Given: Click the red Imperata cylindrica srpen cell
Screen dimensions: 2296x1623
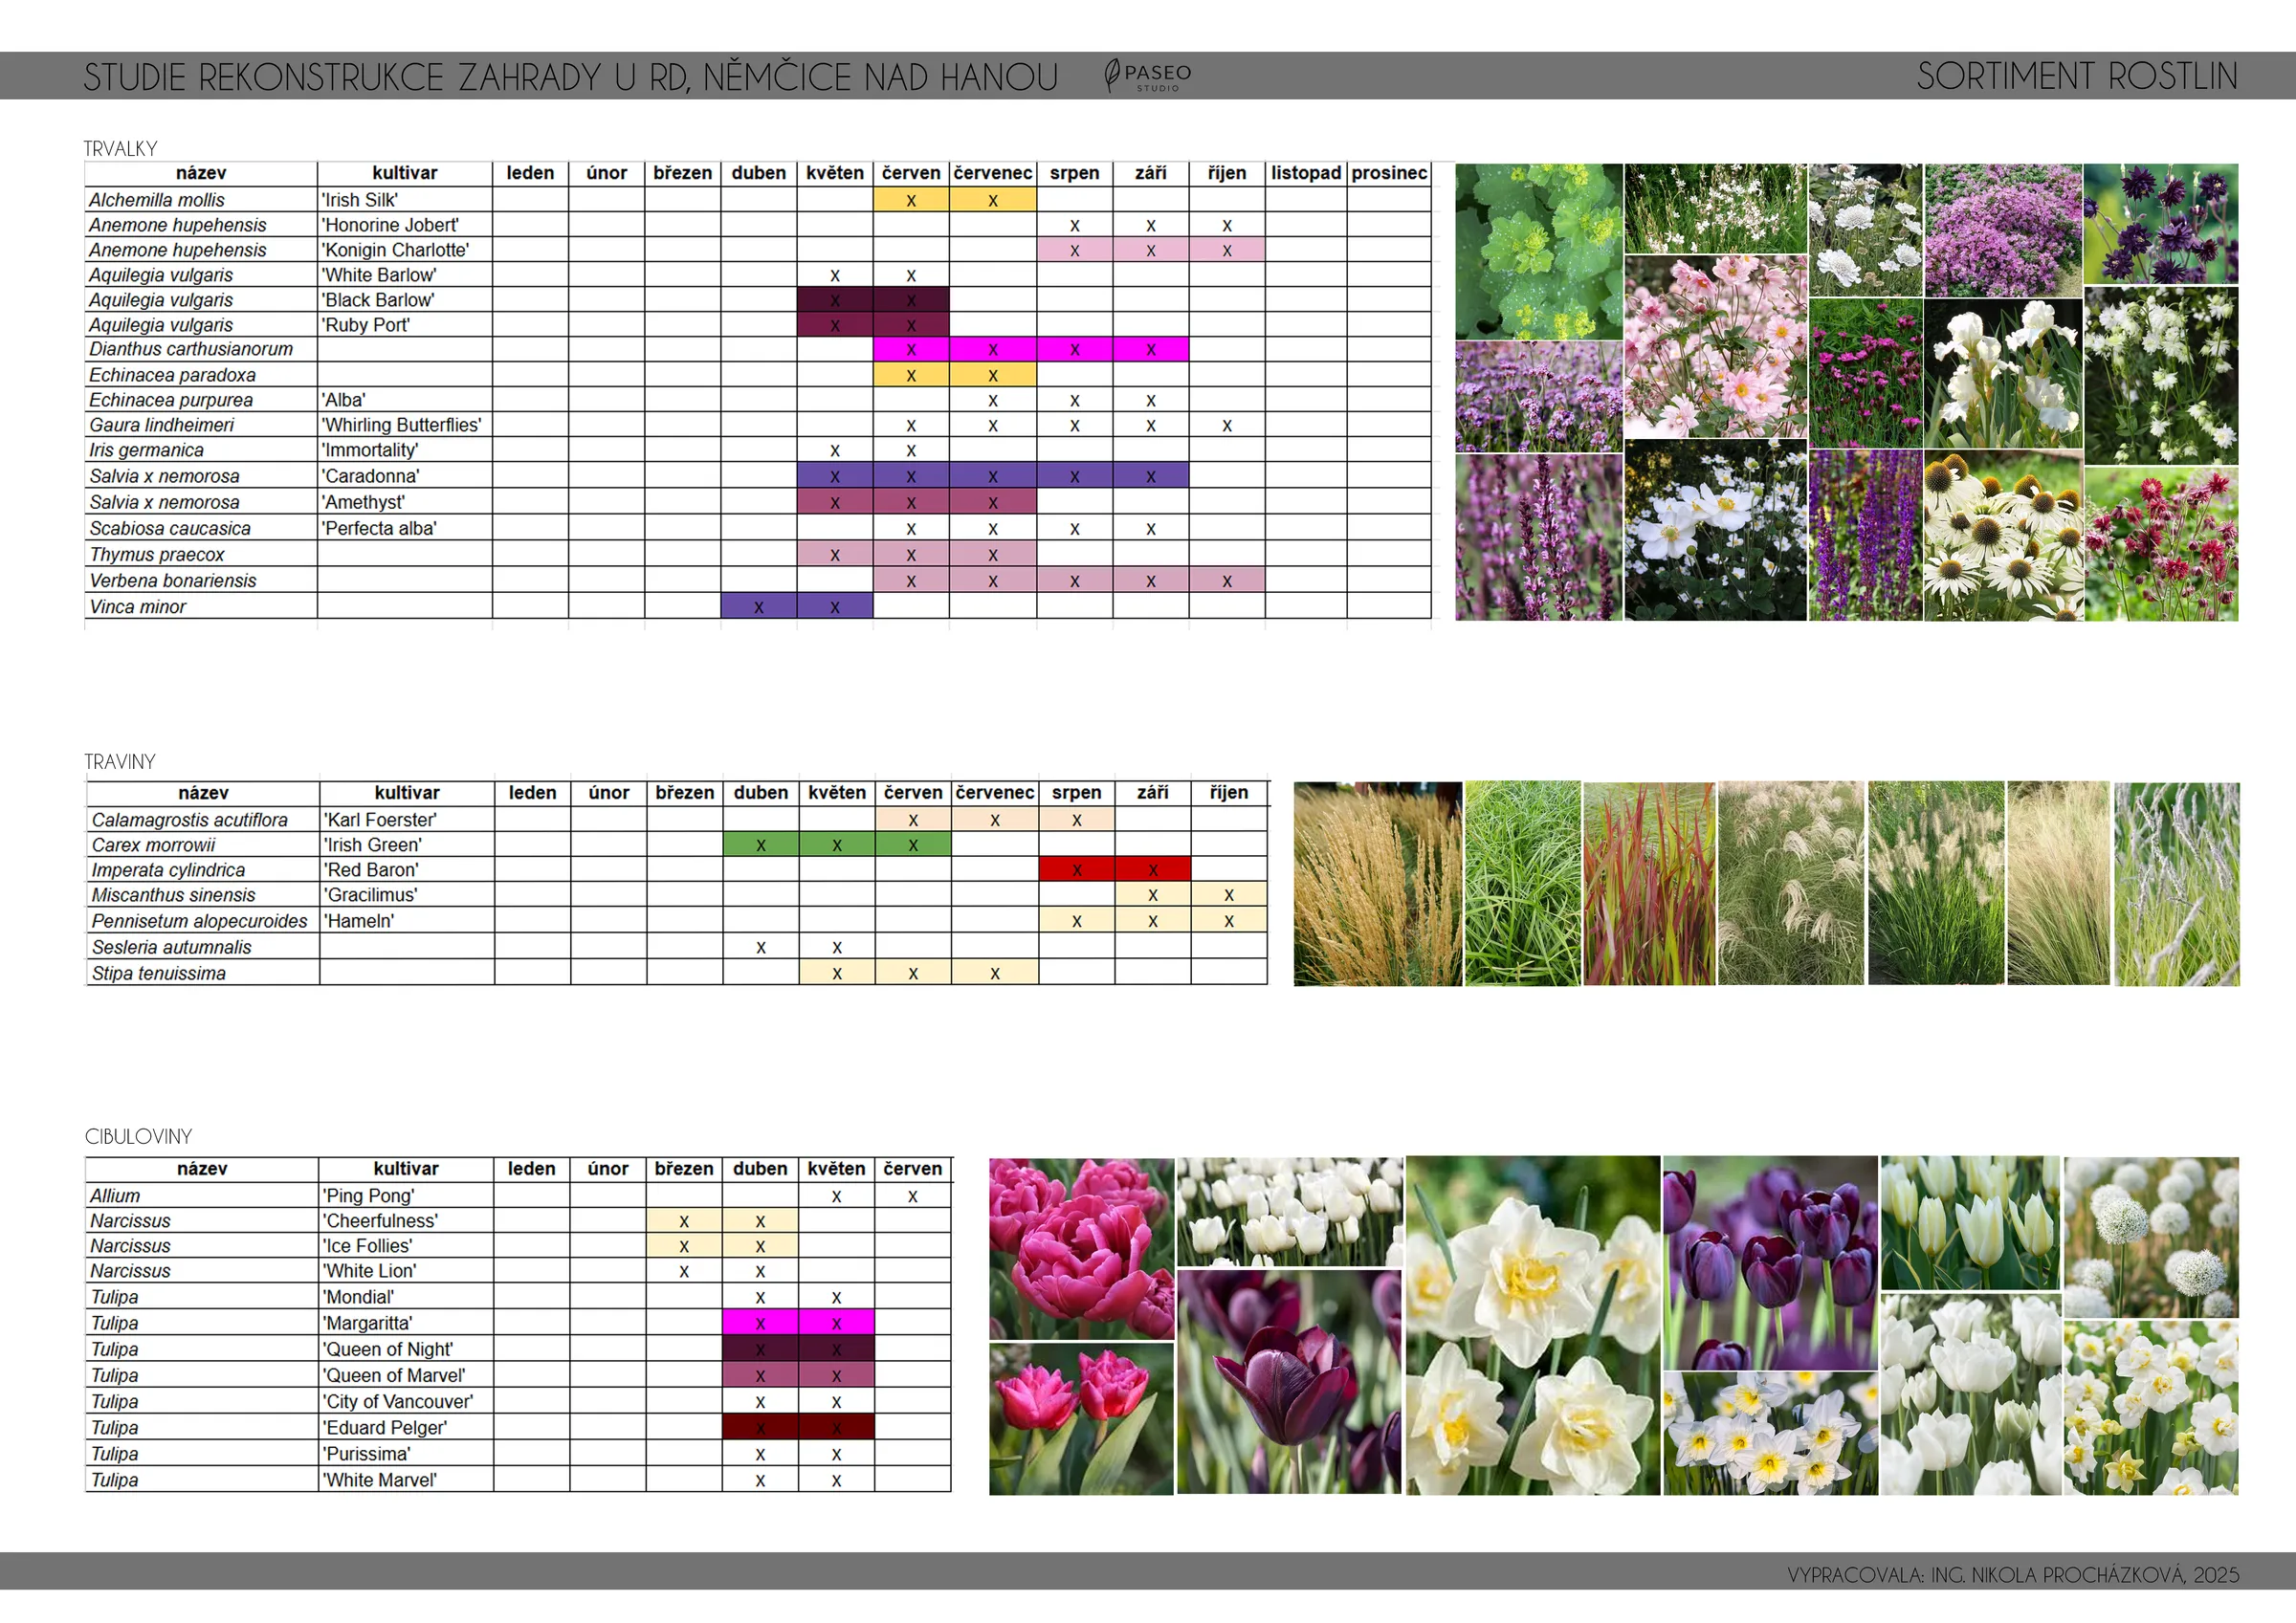Looking at the screenshot, I should click(x=1076, y=869).
